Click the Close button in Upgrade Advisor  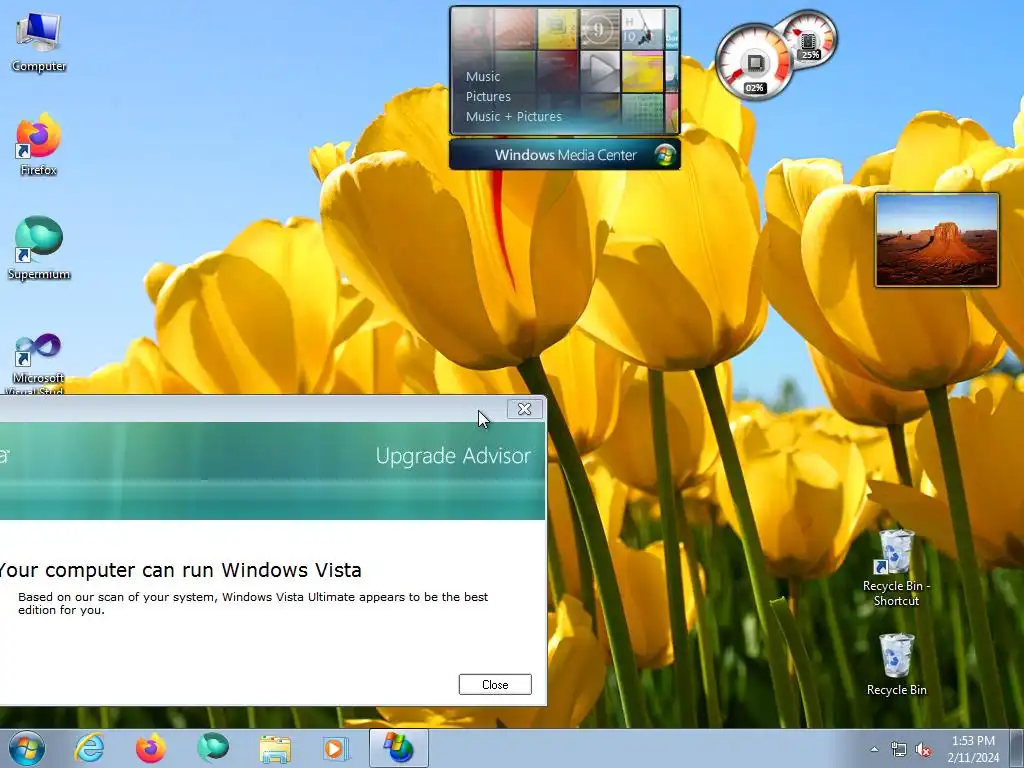pyautogui.click(x=495, y=684)
